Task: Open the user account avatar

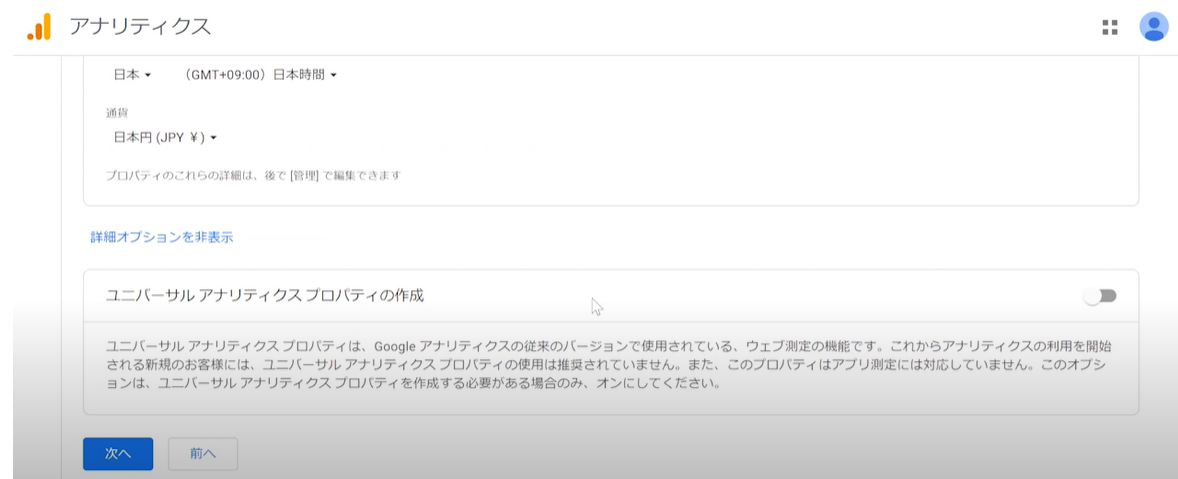Action: pyautogui.click(x=1153, y=27)
